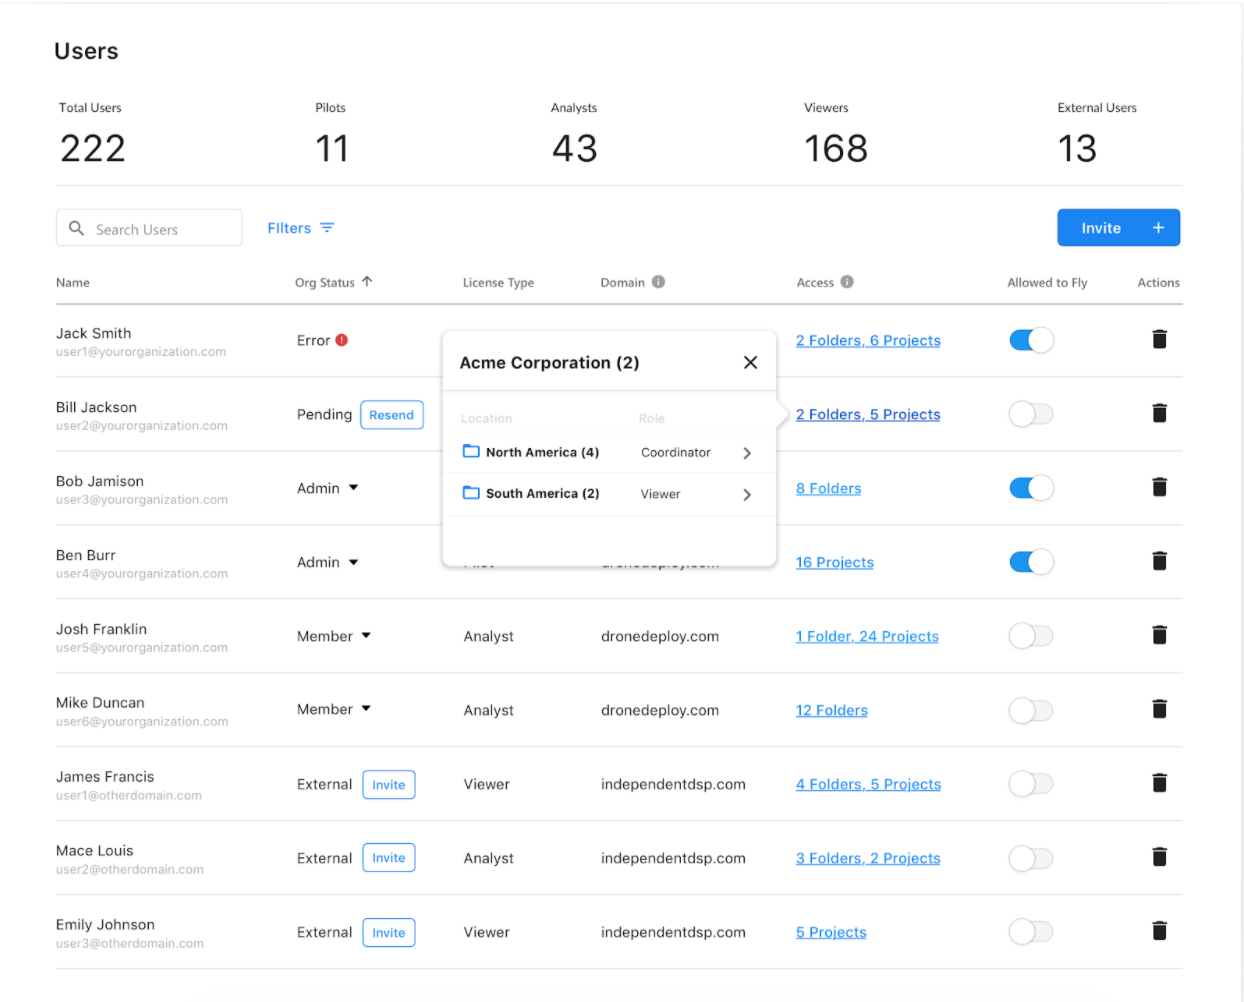
Task: Open the 2 Folders, 5 Projects link
Action: pos(868,414)
